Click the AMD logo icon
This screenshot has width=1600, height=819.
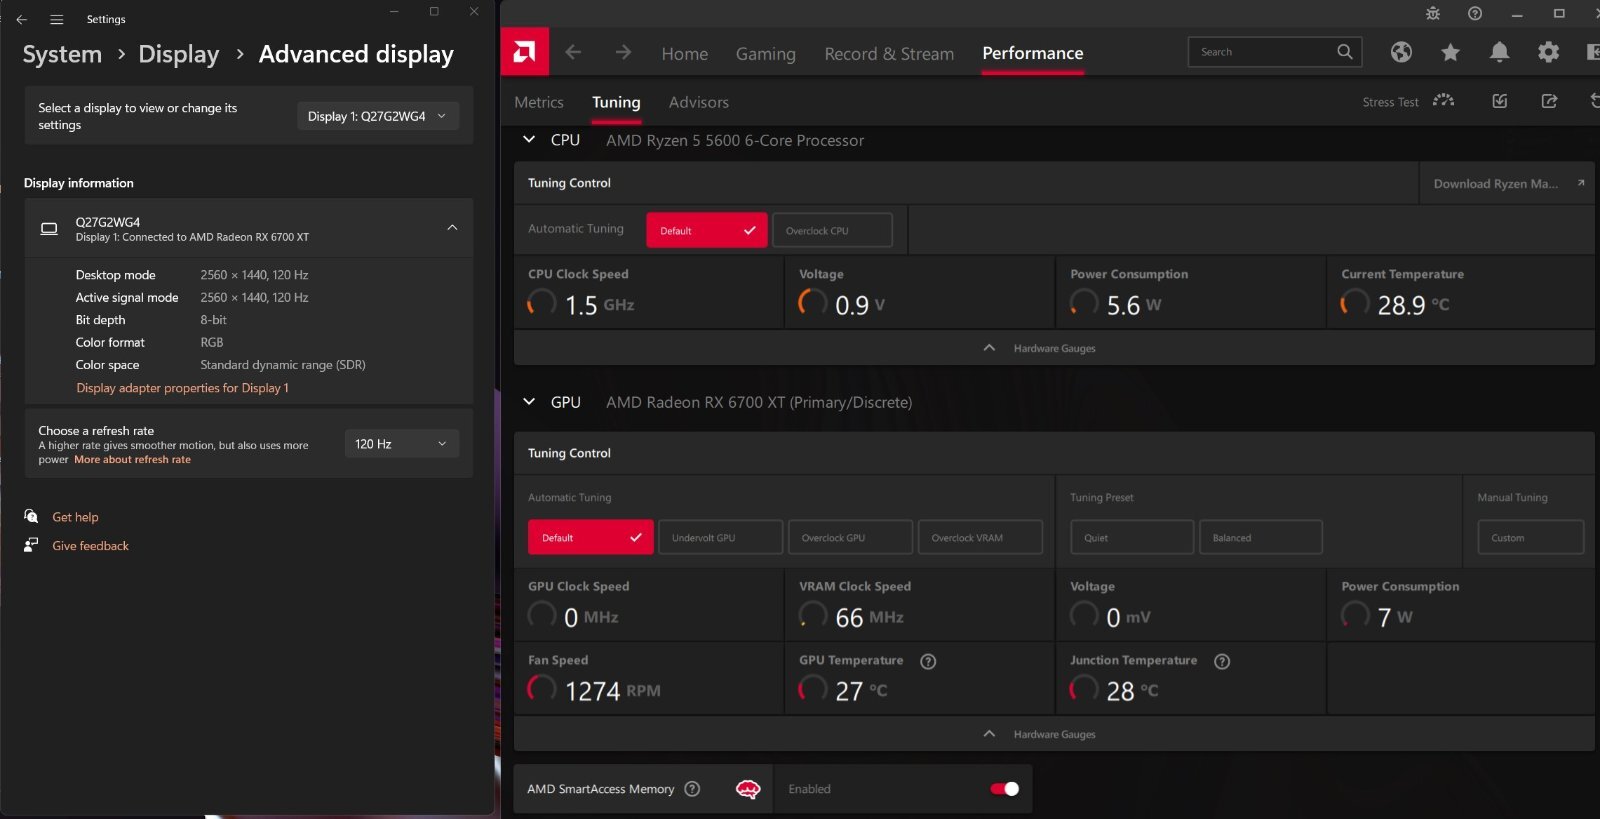point(524,52)
